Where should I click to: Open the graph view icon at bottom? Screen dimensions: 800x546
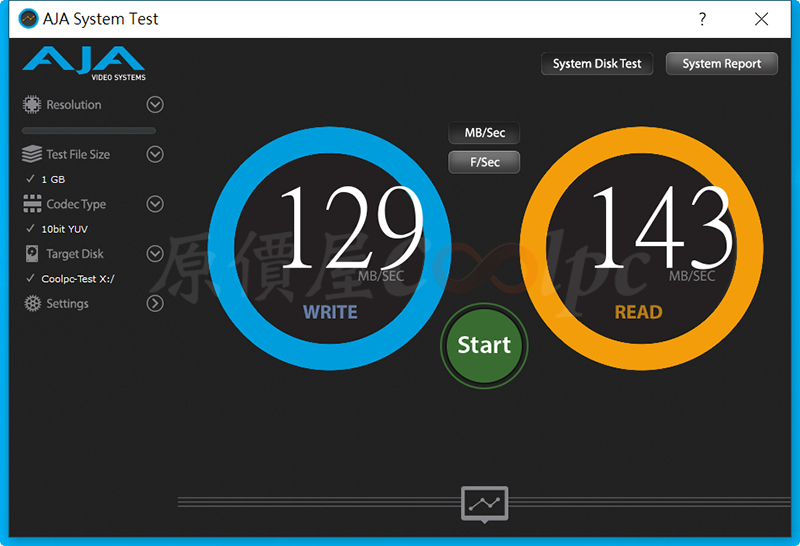click(x=484, y=504)
